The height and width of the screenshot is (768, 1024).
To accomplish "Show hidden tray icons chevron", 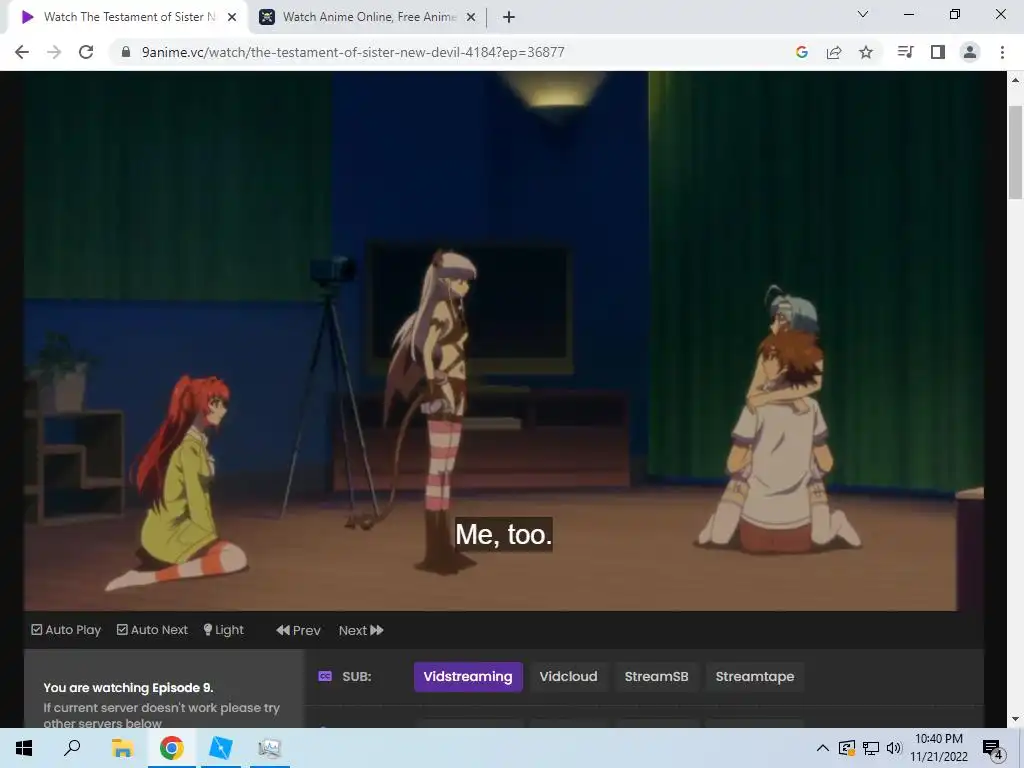I will (823, 748).
